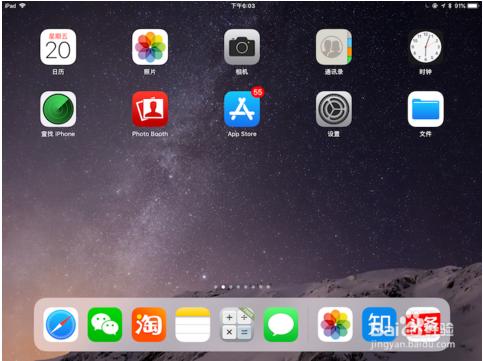Image resolution: width=483 pixels, height=361 pixels.
Task: Open the Photos icon in the dock
Action: (x=335, y=325)
